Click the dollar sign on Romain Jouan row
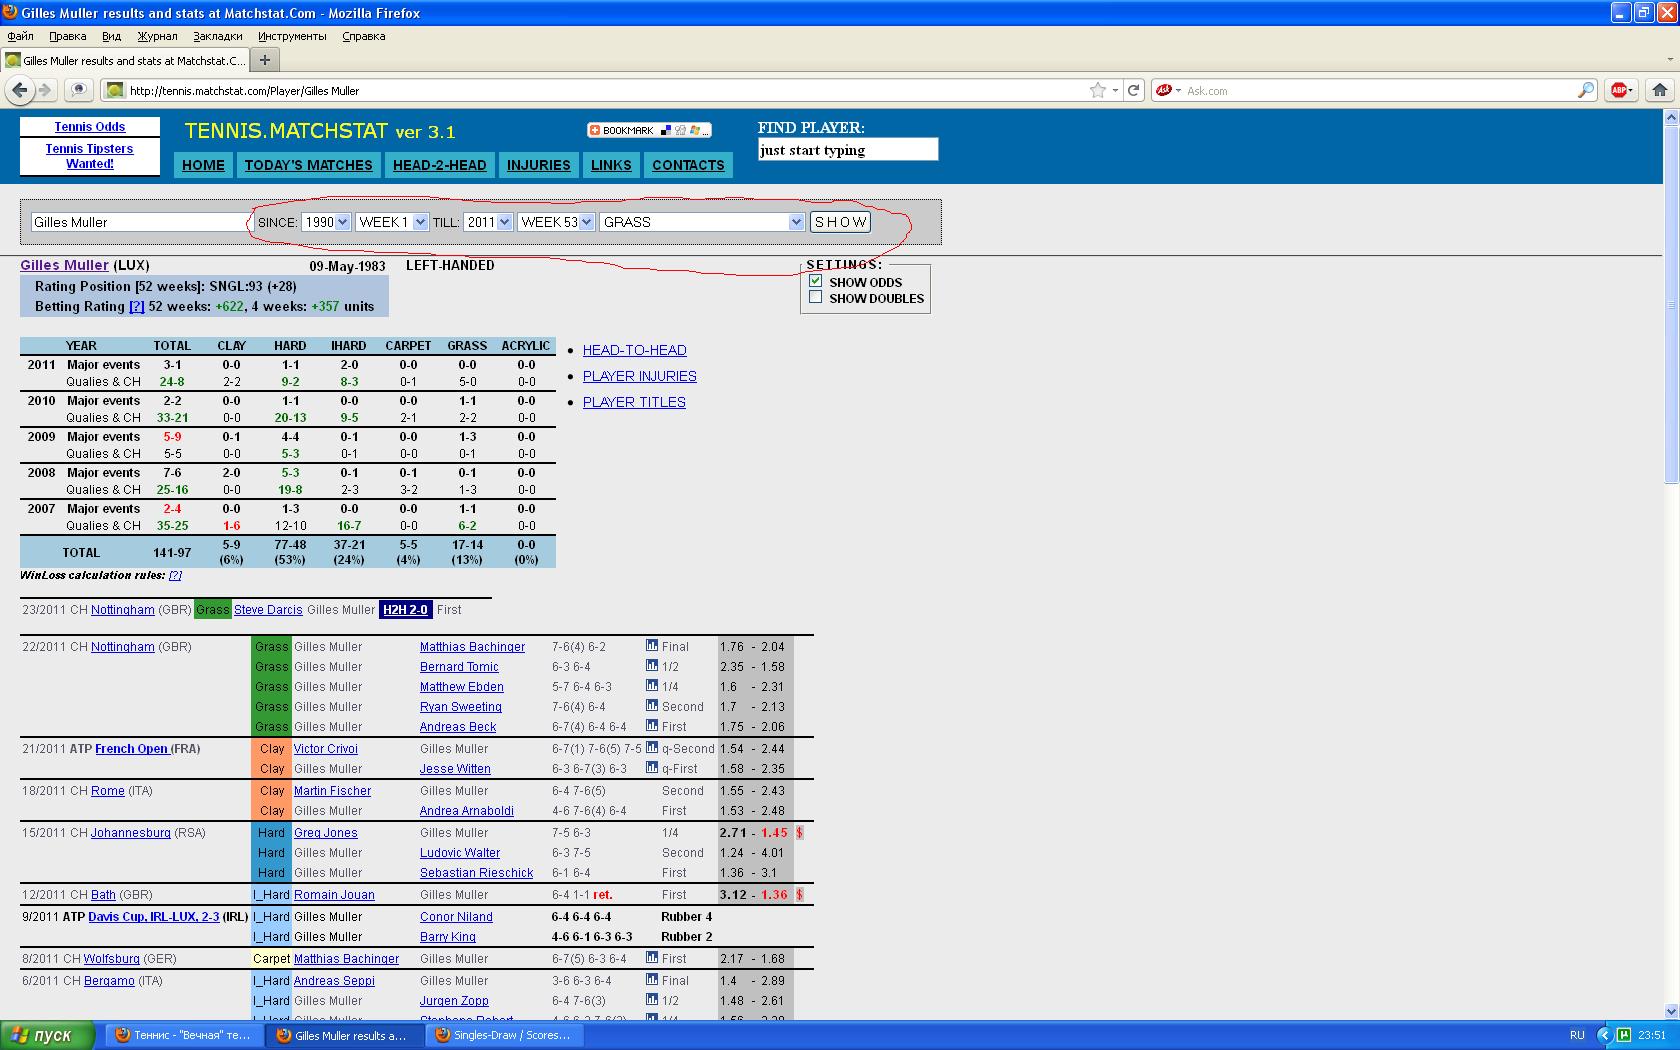Image resolution: width=1680 pixels, height=1050 pixels. (799, 895)
